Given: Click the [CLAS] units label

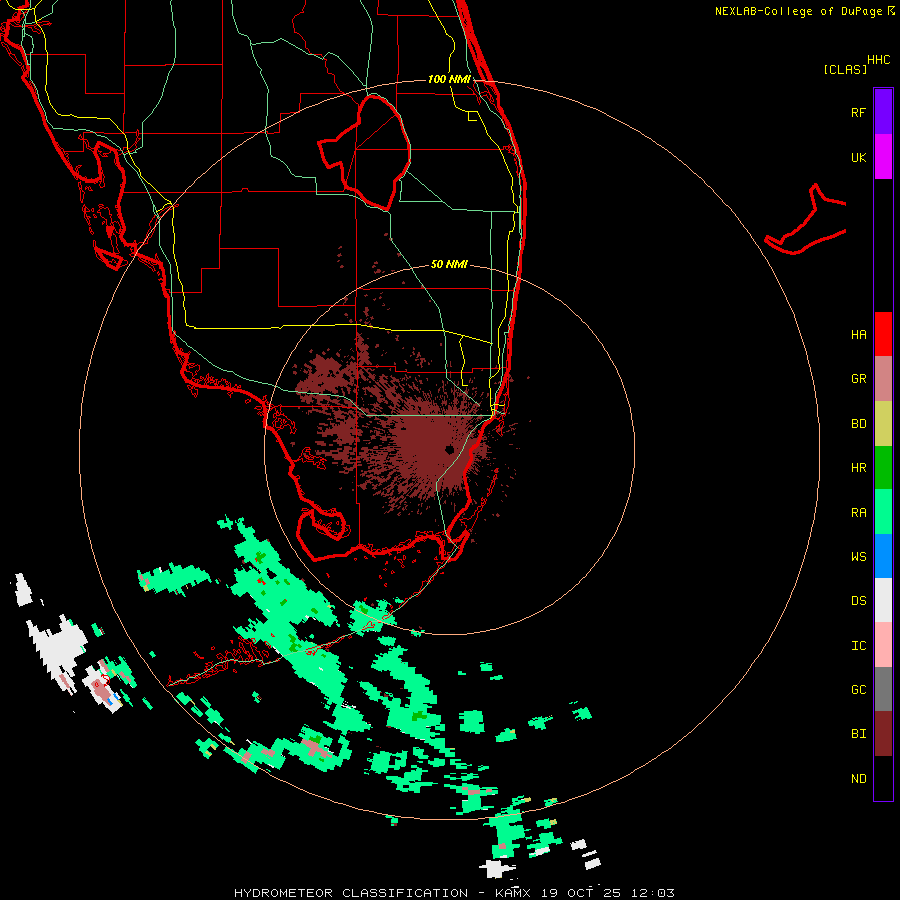Looking at the screenshot, I should [845, 69].
